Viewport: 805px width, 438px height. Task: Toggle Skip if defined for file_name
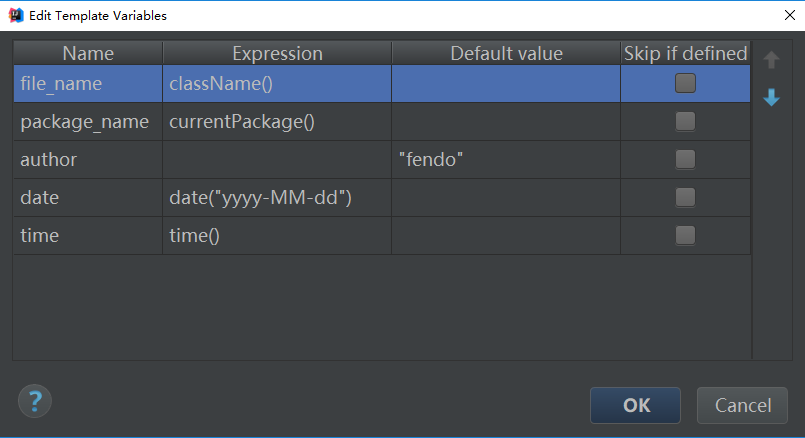point(685,83)
